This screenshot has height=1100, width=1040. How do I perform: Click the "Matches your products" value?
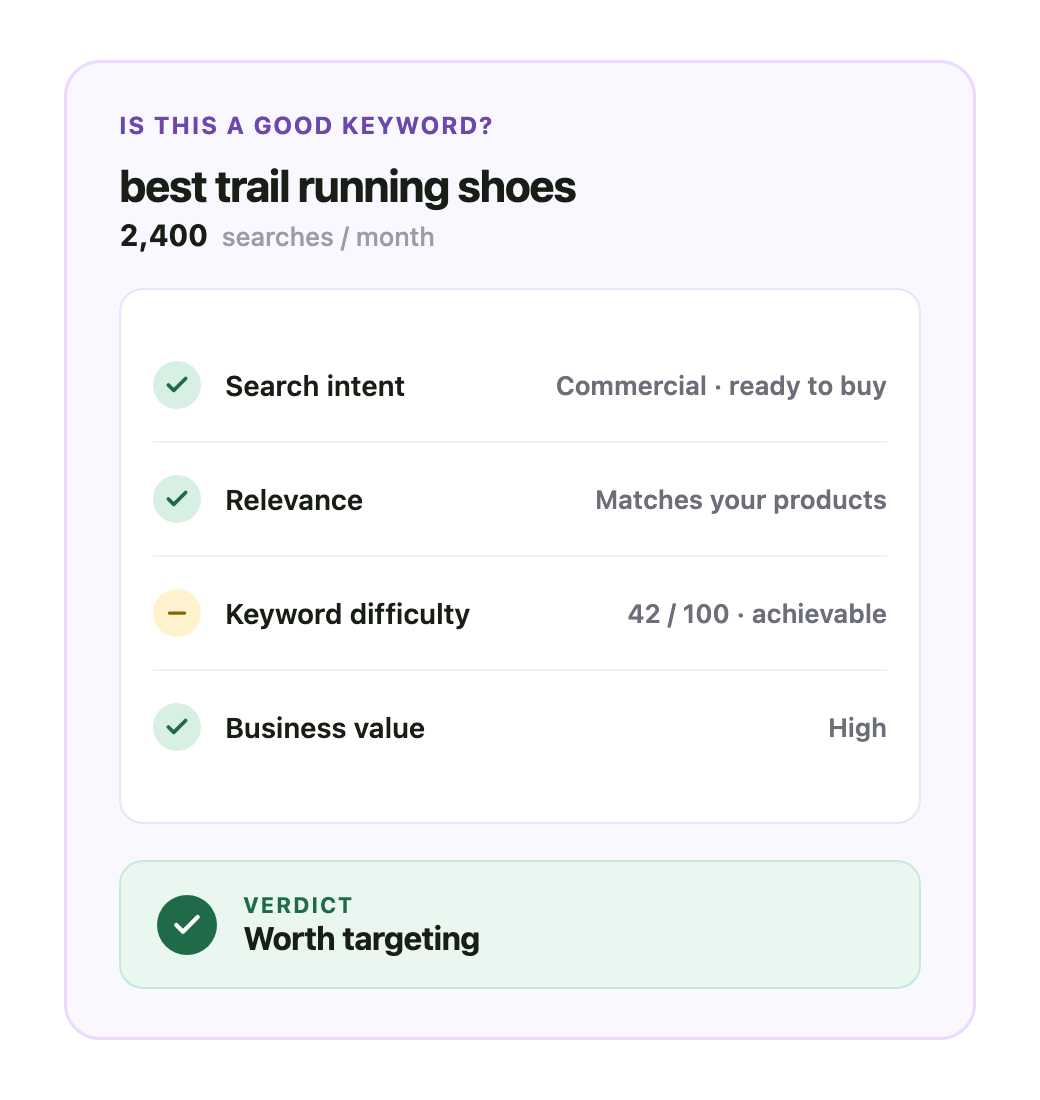point(740,500)
